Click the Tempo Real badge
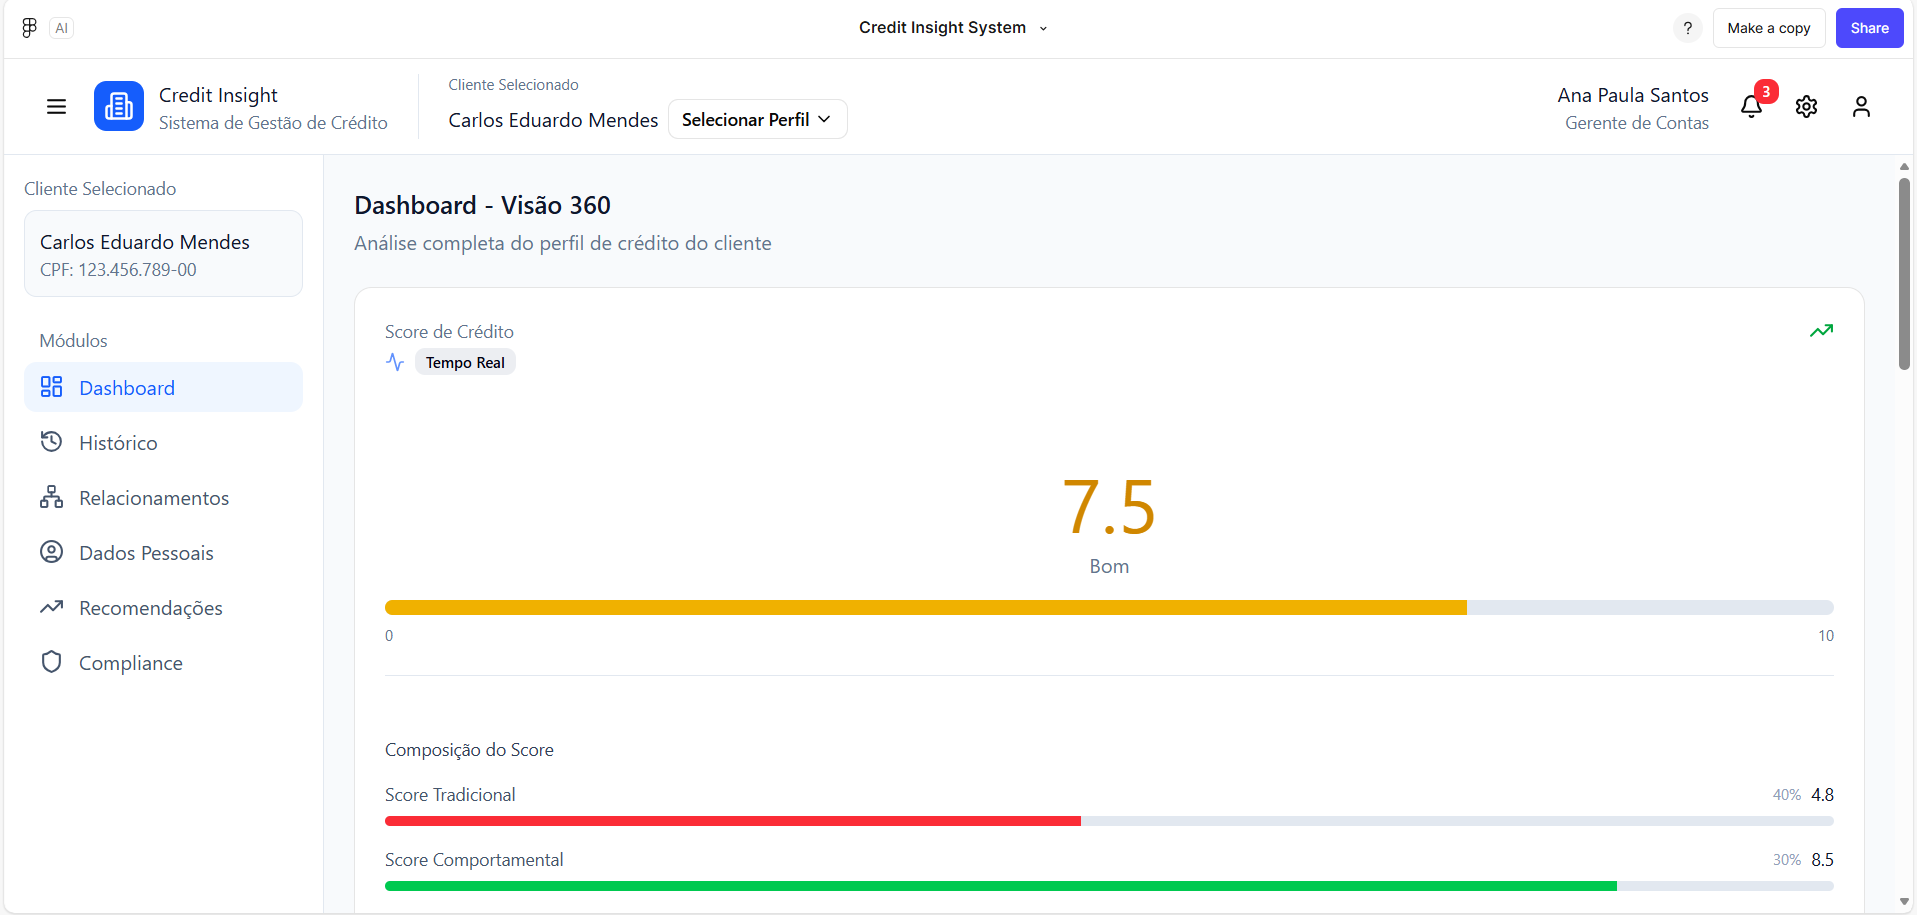Screen dimensions: 1917x915 [465, 362]
